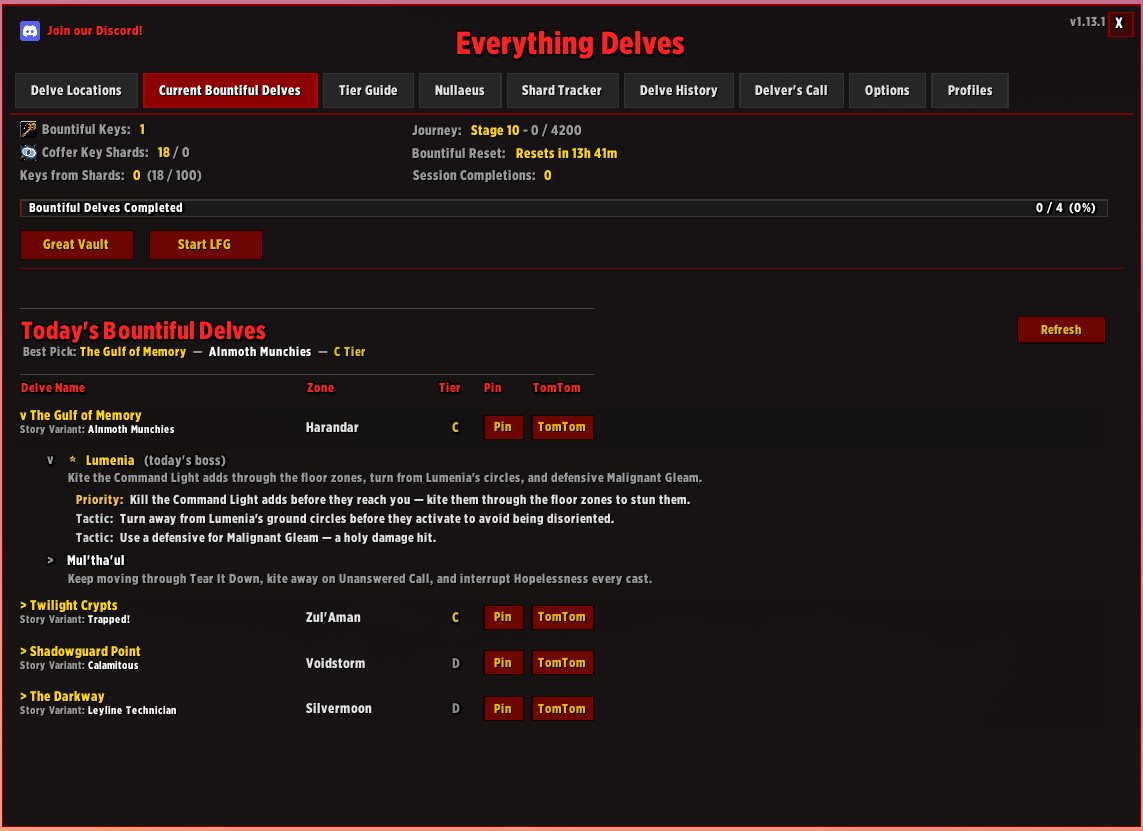Click the Zul'Aman zone cell
The image size is (1143, 831).
333,617
